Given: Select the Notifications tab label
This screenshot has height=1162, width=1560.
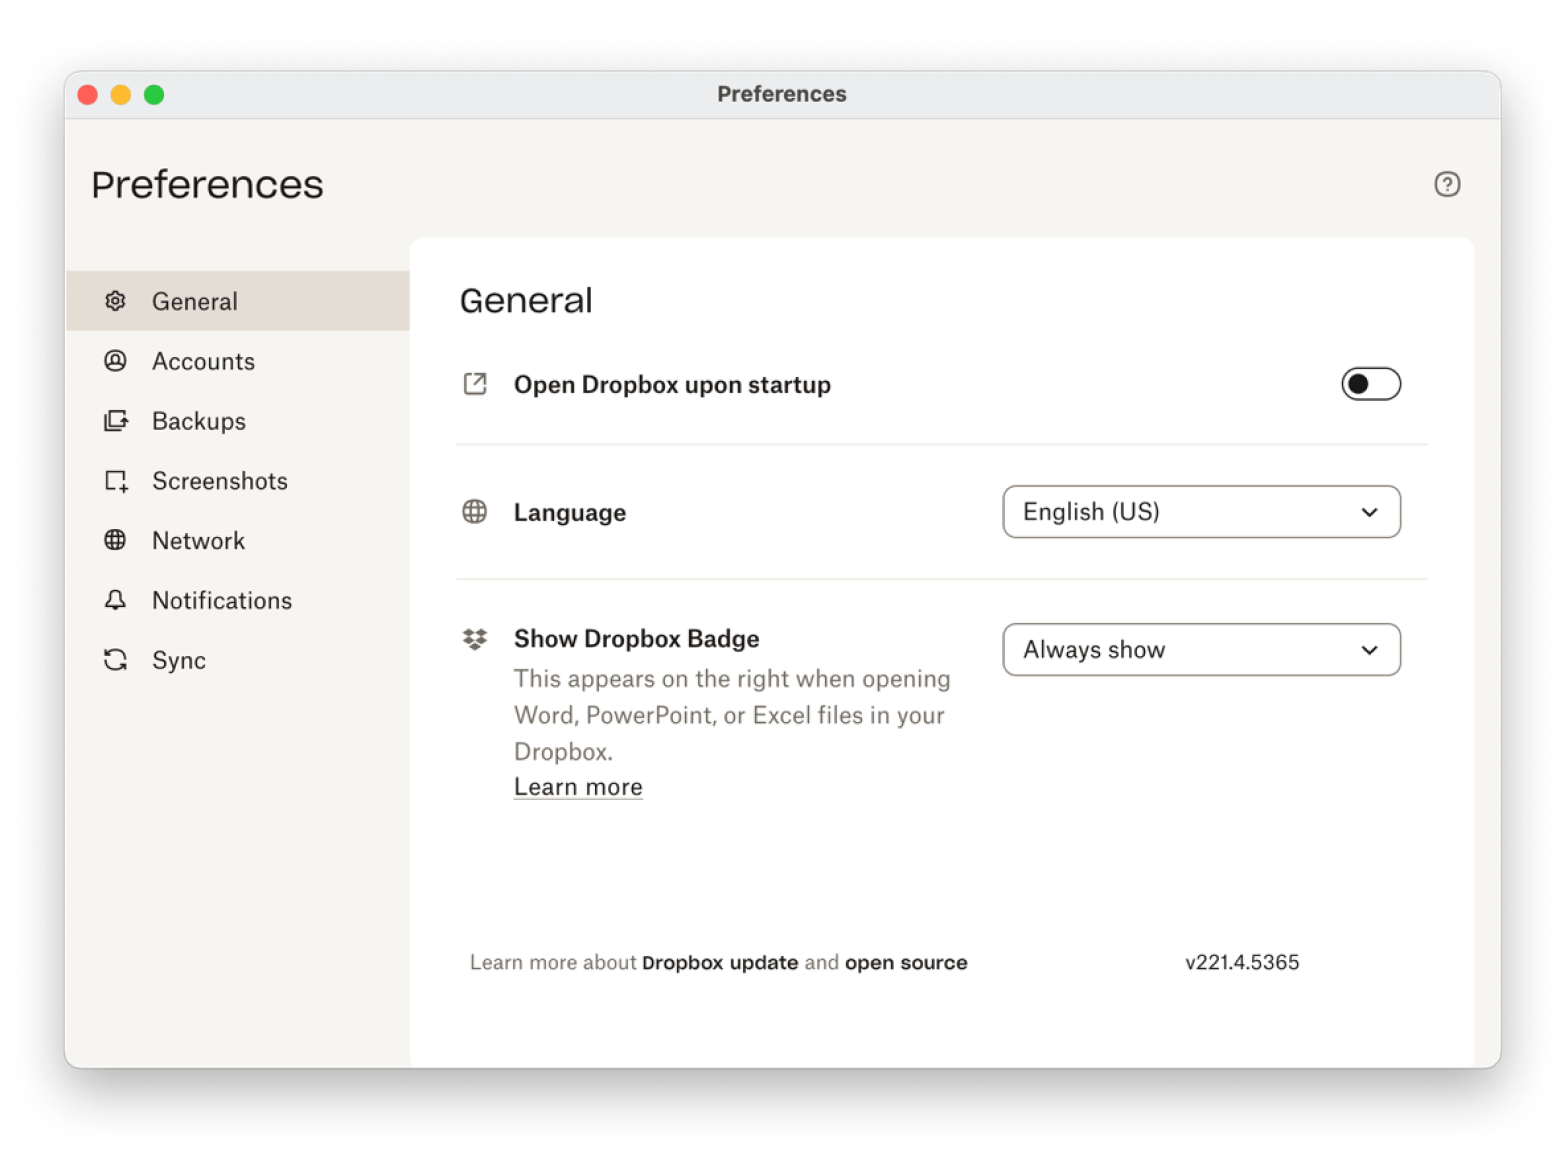Looking at the screenshot, I should coord(222,600).
